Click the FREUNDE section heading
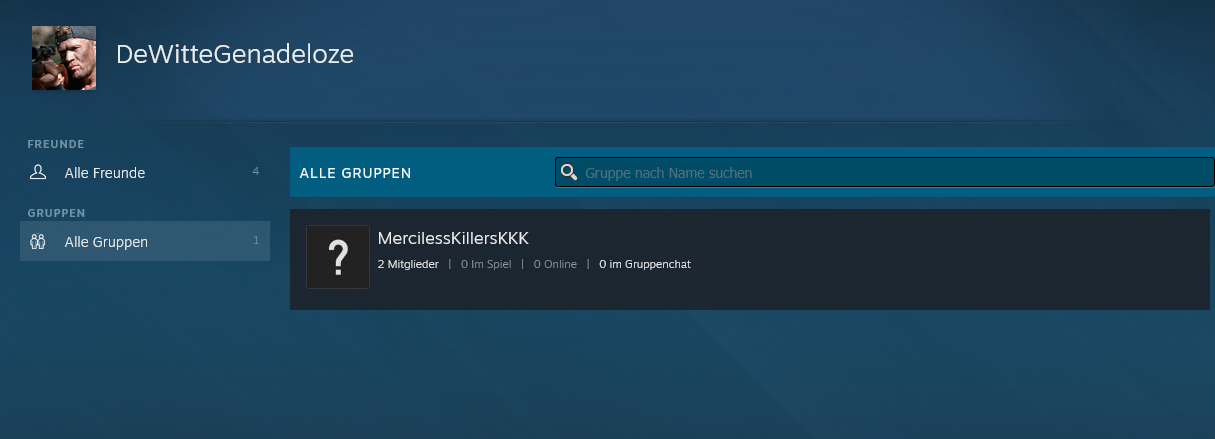The height and width of the screenshot is (439, 1215). click(56, 144)
